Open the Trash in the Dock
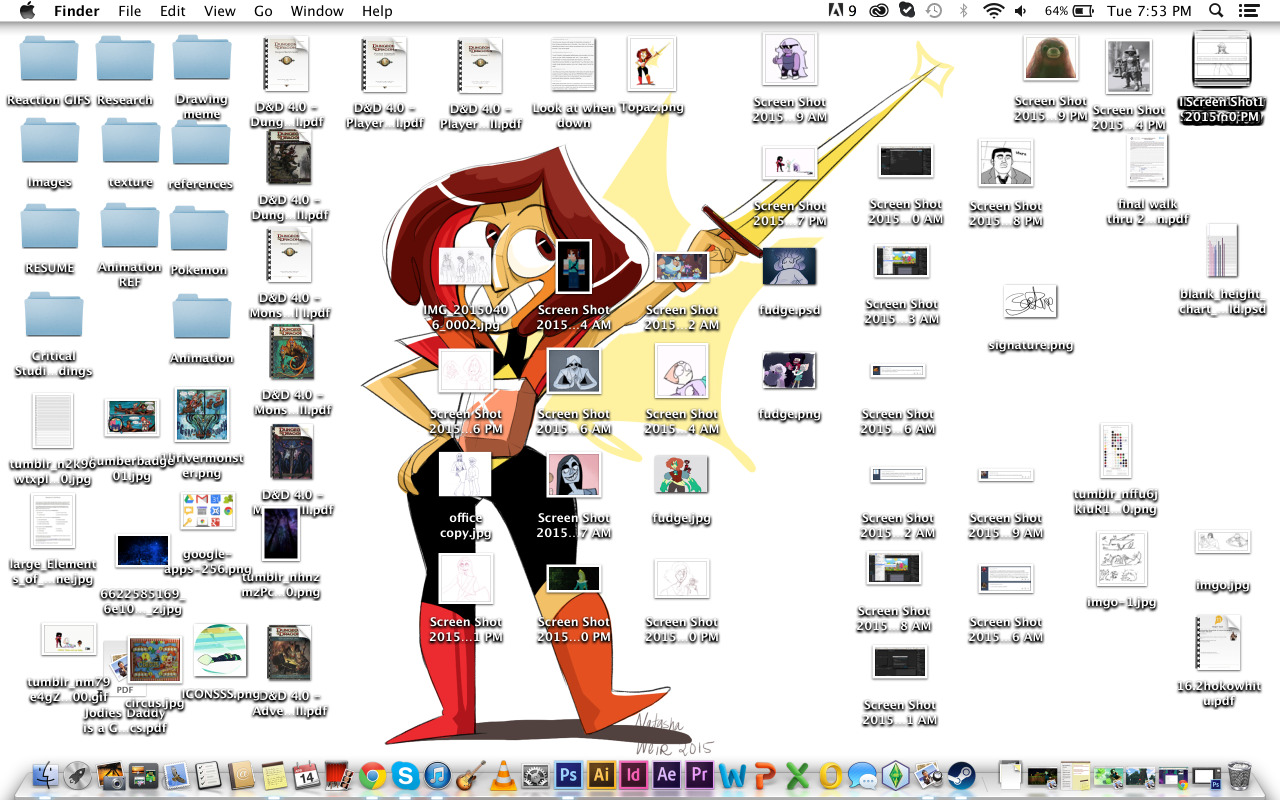Screen dimensions: 1280x800 (x=1239, y=775)
